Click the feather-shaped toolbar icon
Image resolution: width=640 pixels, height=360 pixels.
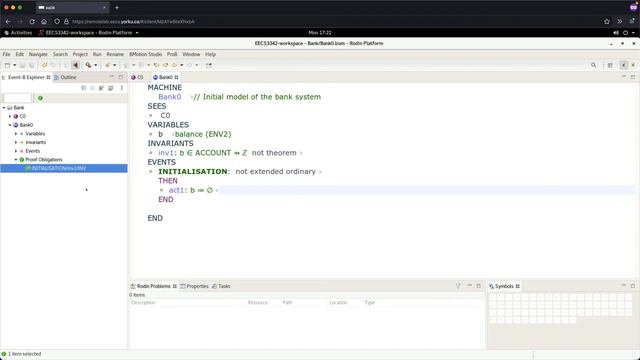(107, 65)
